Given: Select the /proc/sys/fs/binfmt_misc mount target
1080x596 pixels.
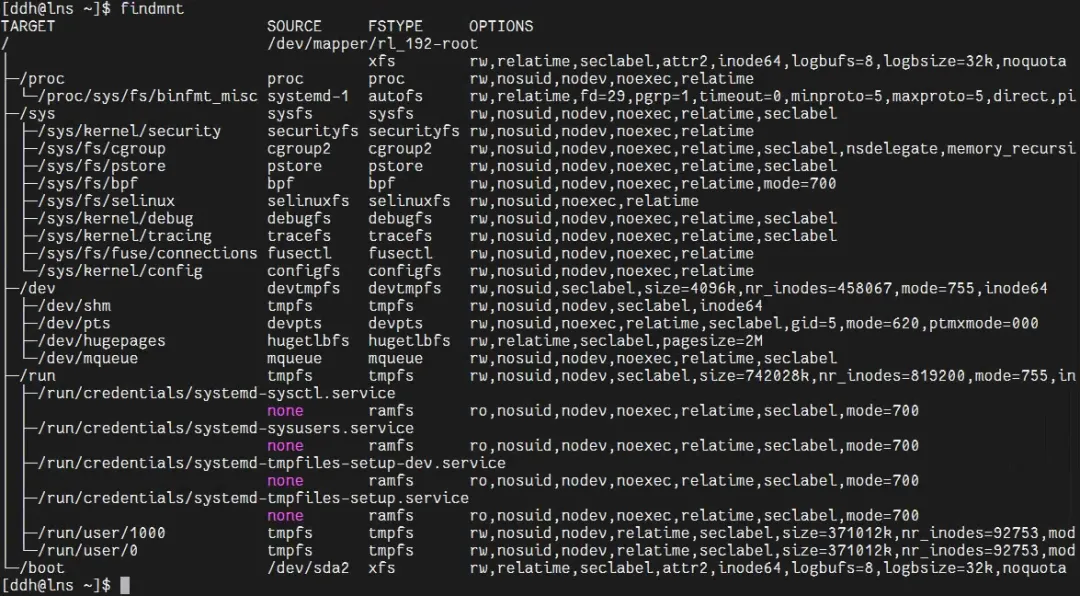Looking at the screenshot, I should (x=146, y=96).
